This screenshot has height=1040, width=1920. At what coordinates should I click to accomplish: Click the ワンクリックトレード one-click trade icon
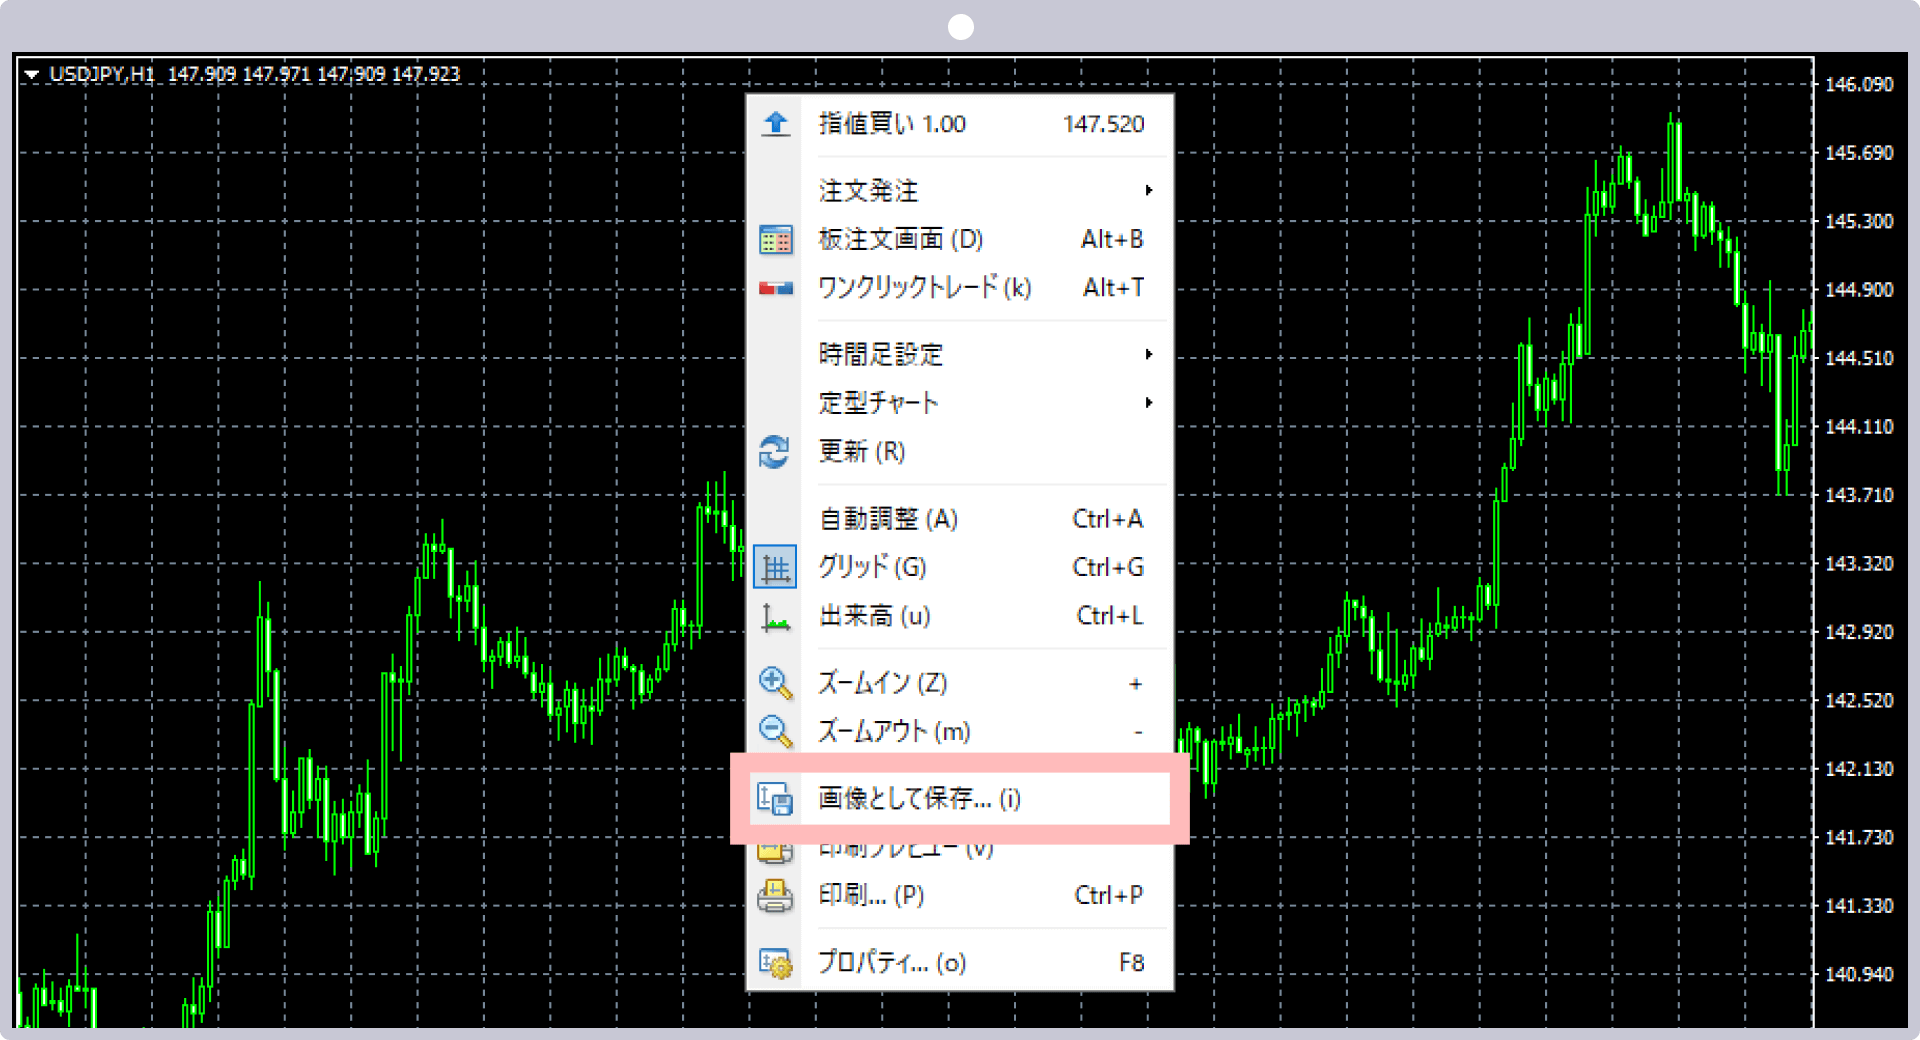(x=775, y=287)
